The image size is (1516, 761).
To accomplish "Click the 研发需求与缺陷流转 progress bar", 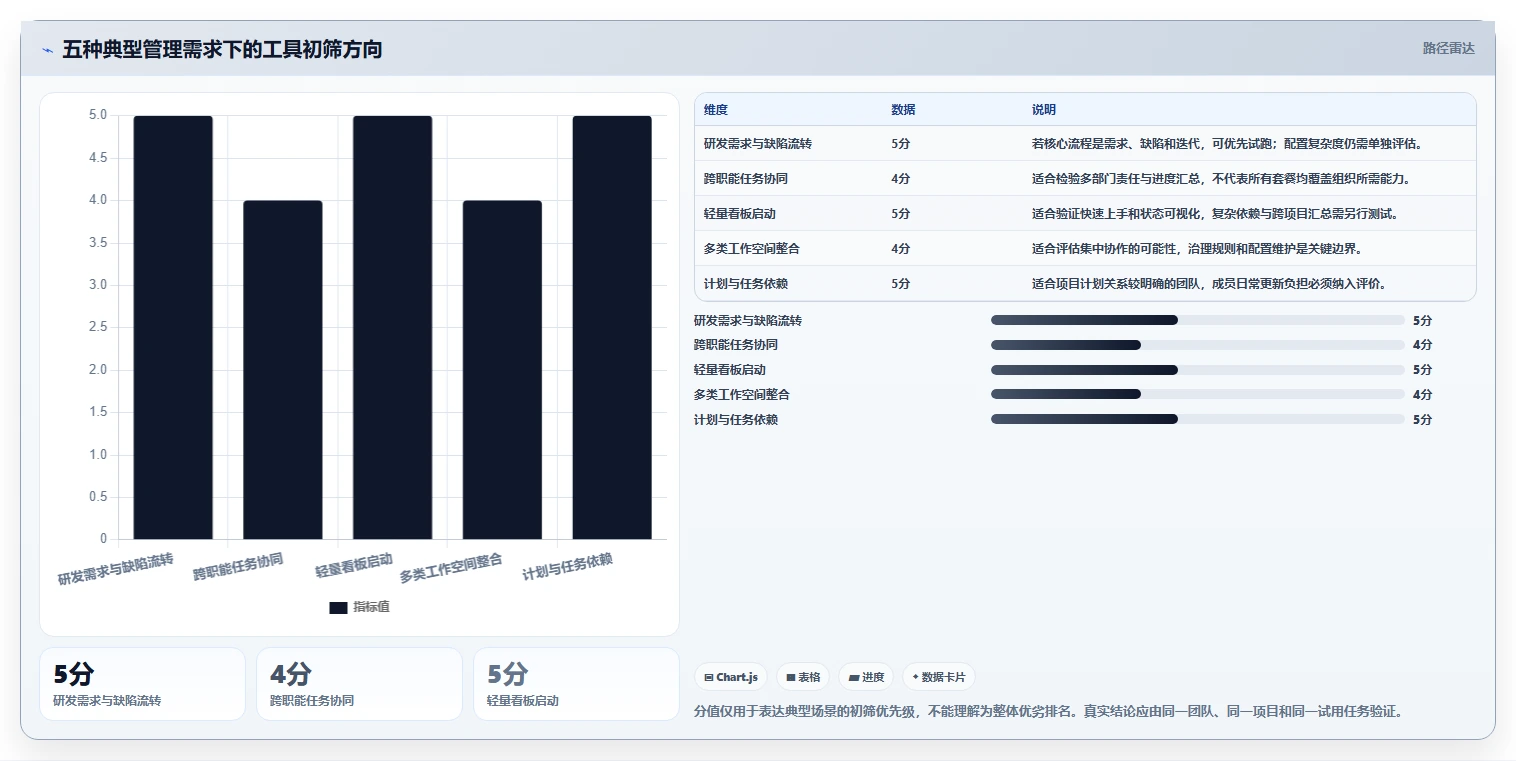I will click(x=1198, y=320).
